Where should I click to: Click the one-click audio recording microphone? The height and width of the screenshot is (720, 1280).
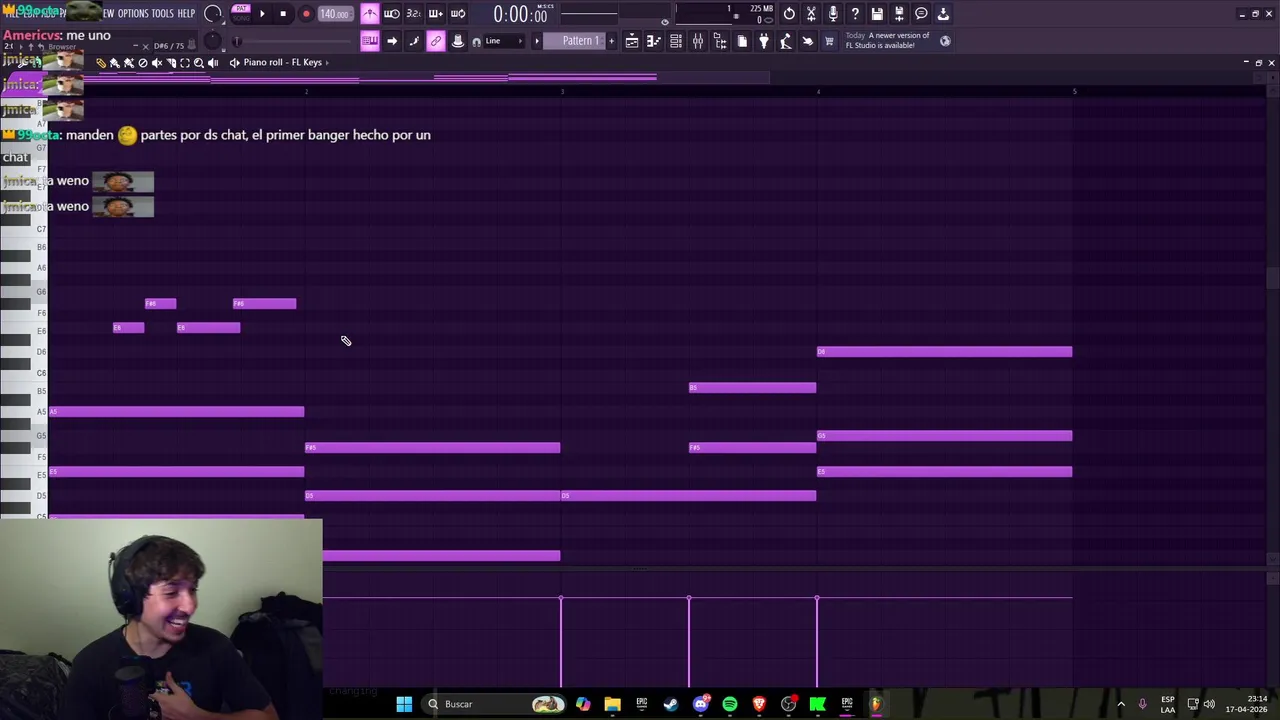click(833, 14)
